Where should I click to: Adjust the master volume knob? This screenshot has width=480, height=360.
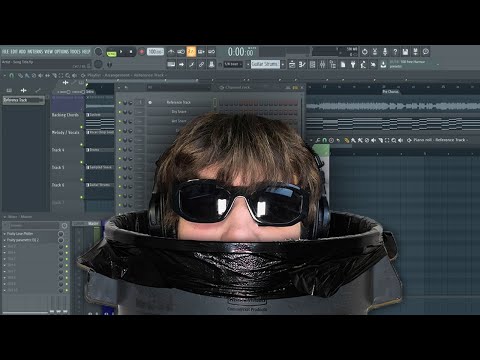pyautogui.click(x=98, y=52)
